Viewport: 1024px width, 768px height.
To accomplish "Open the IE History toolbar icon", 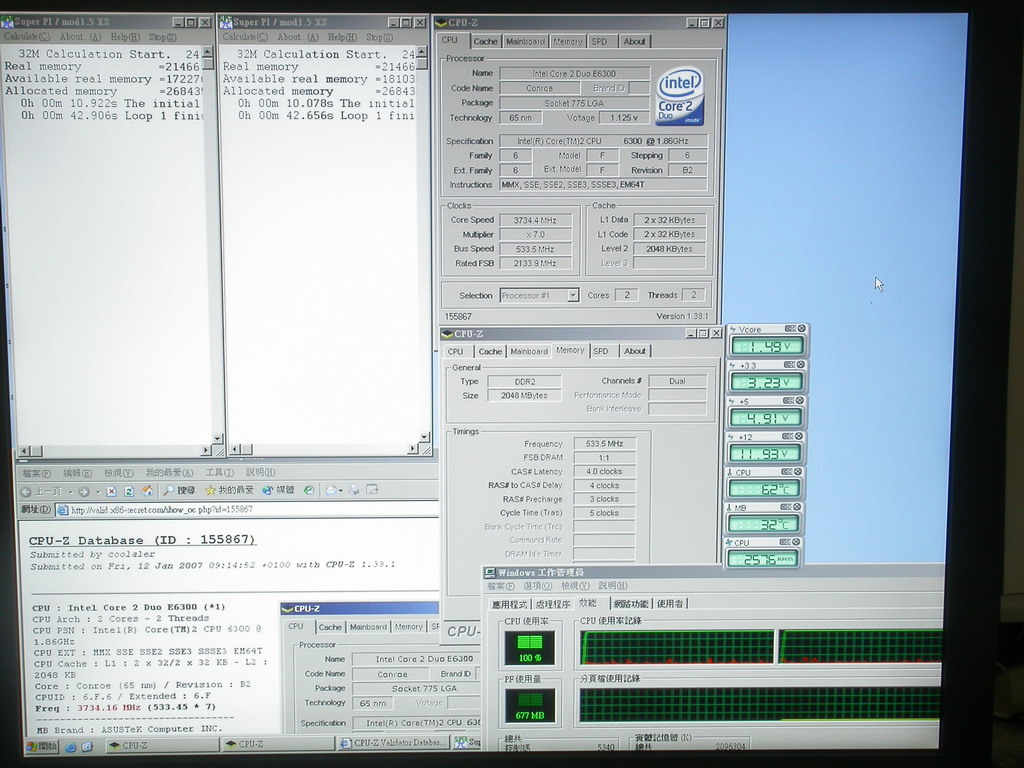I will pyautogui.click(x=309, y=490).
